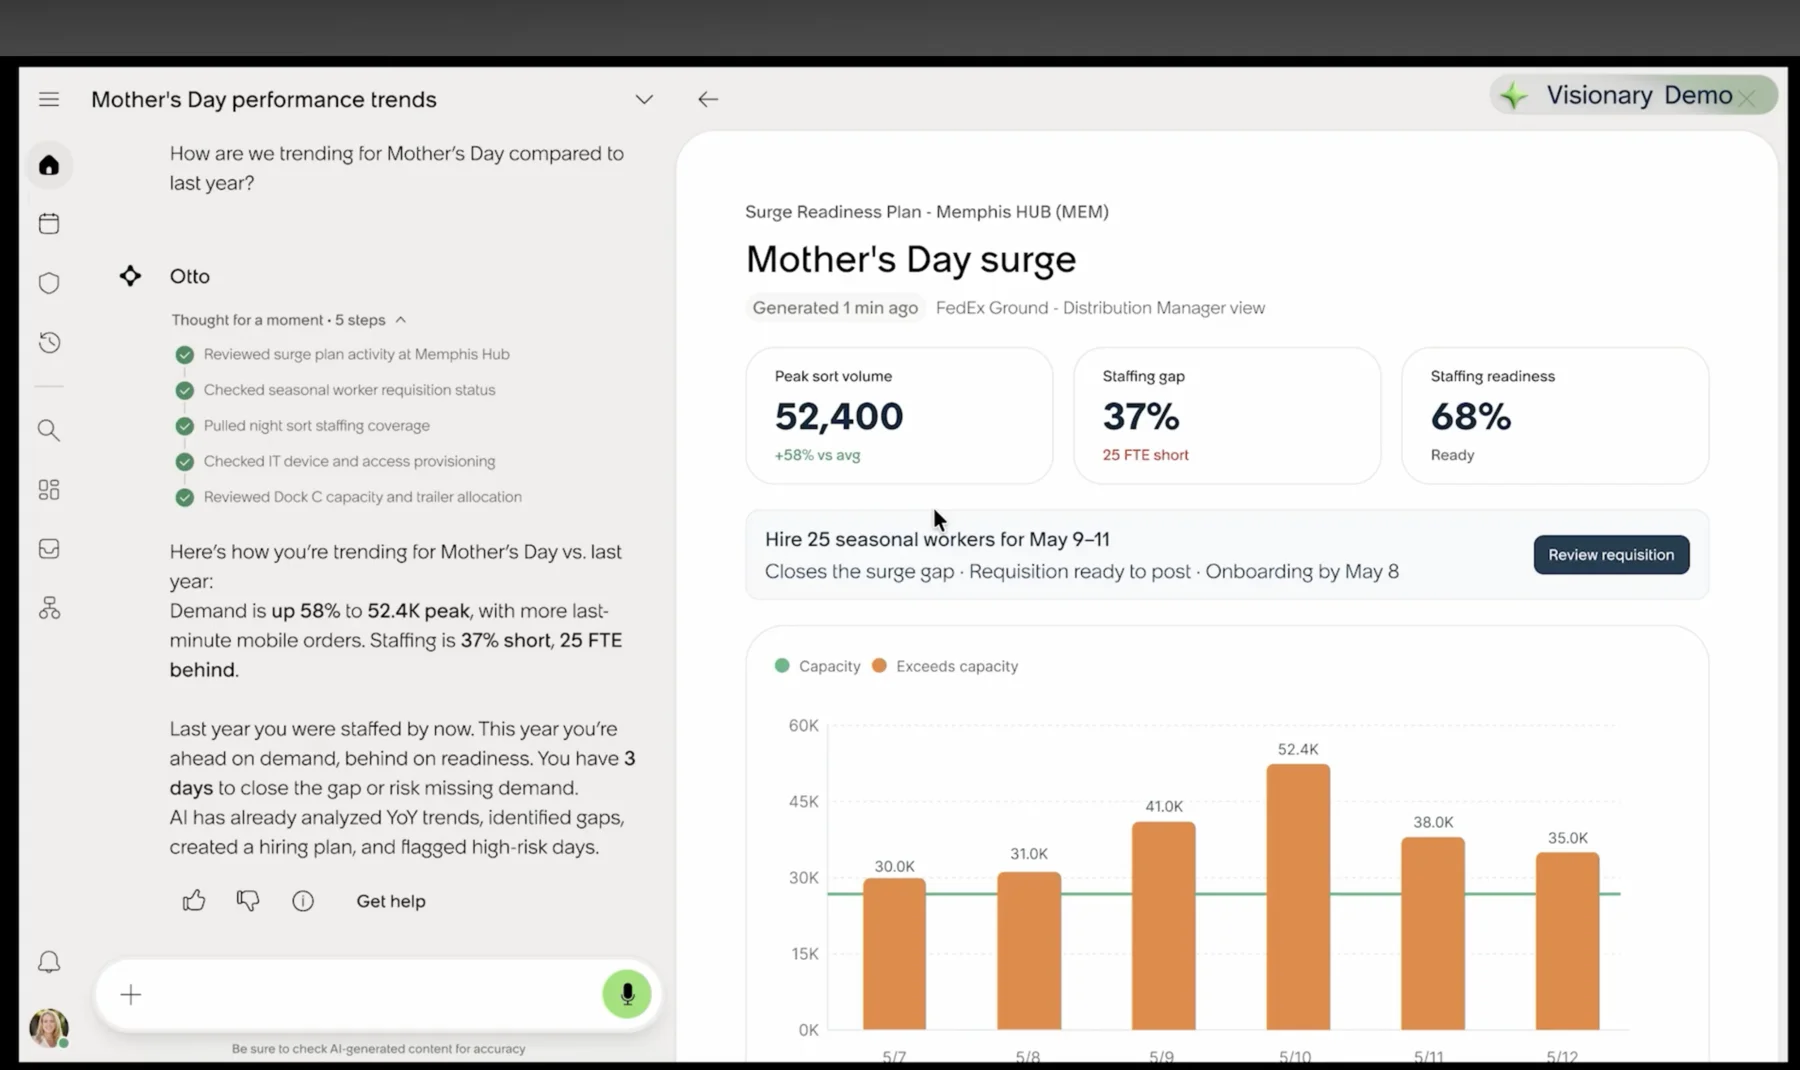The height and width of the screenshot is (1070, 1800).
Task: Expand the conversation title dropdown chevron
Action: coord(644,99)
